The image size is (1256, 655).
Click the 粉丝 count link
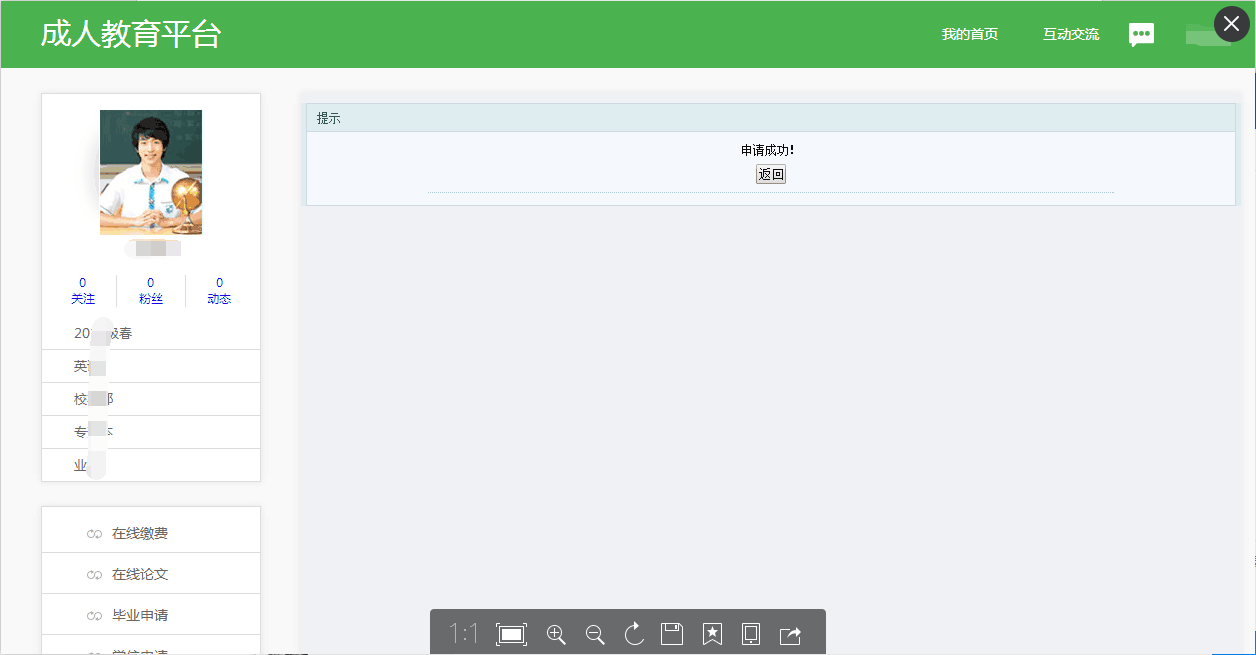(151, 291)
